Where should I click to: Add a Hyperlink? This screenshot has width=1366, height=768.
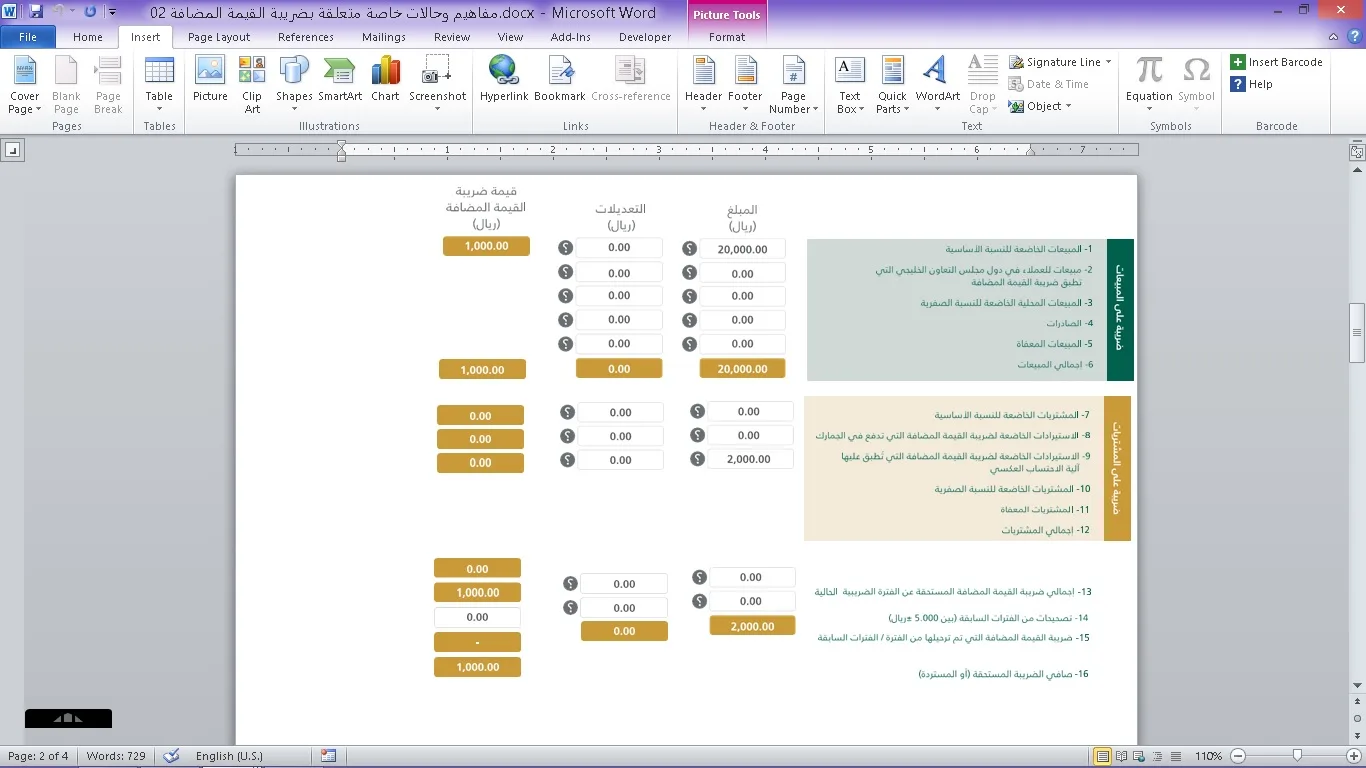503,80
